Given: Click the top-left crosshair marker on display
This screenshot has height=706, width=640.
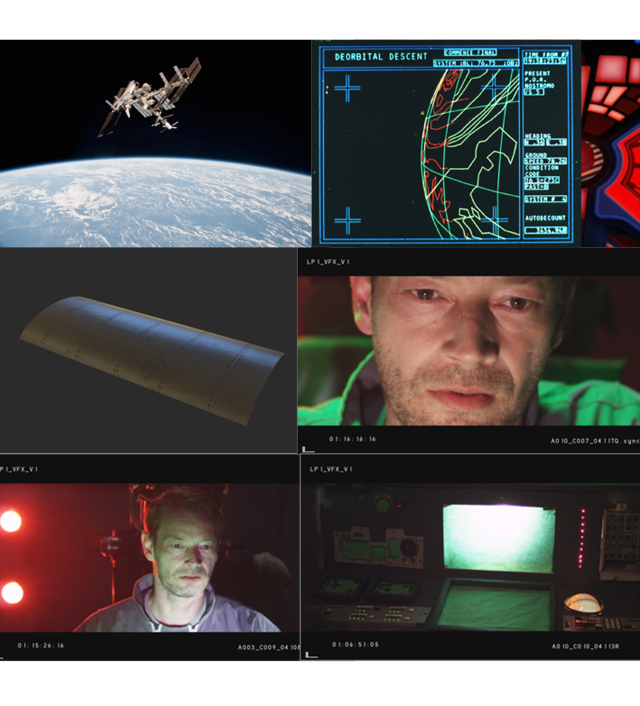Looking at the screenshot, I should pyautogui.click(x=346, y=89).
